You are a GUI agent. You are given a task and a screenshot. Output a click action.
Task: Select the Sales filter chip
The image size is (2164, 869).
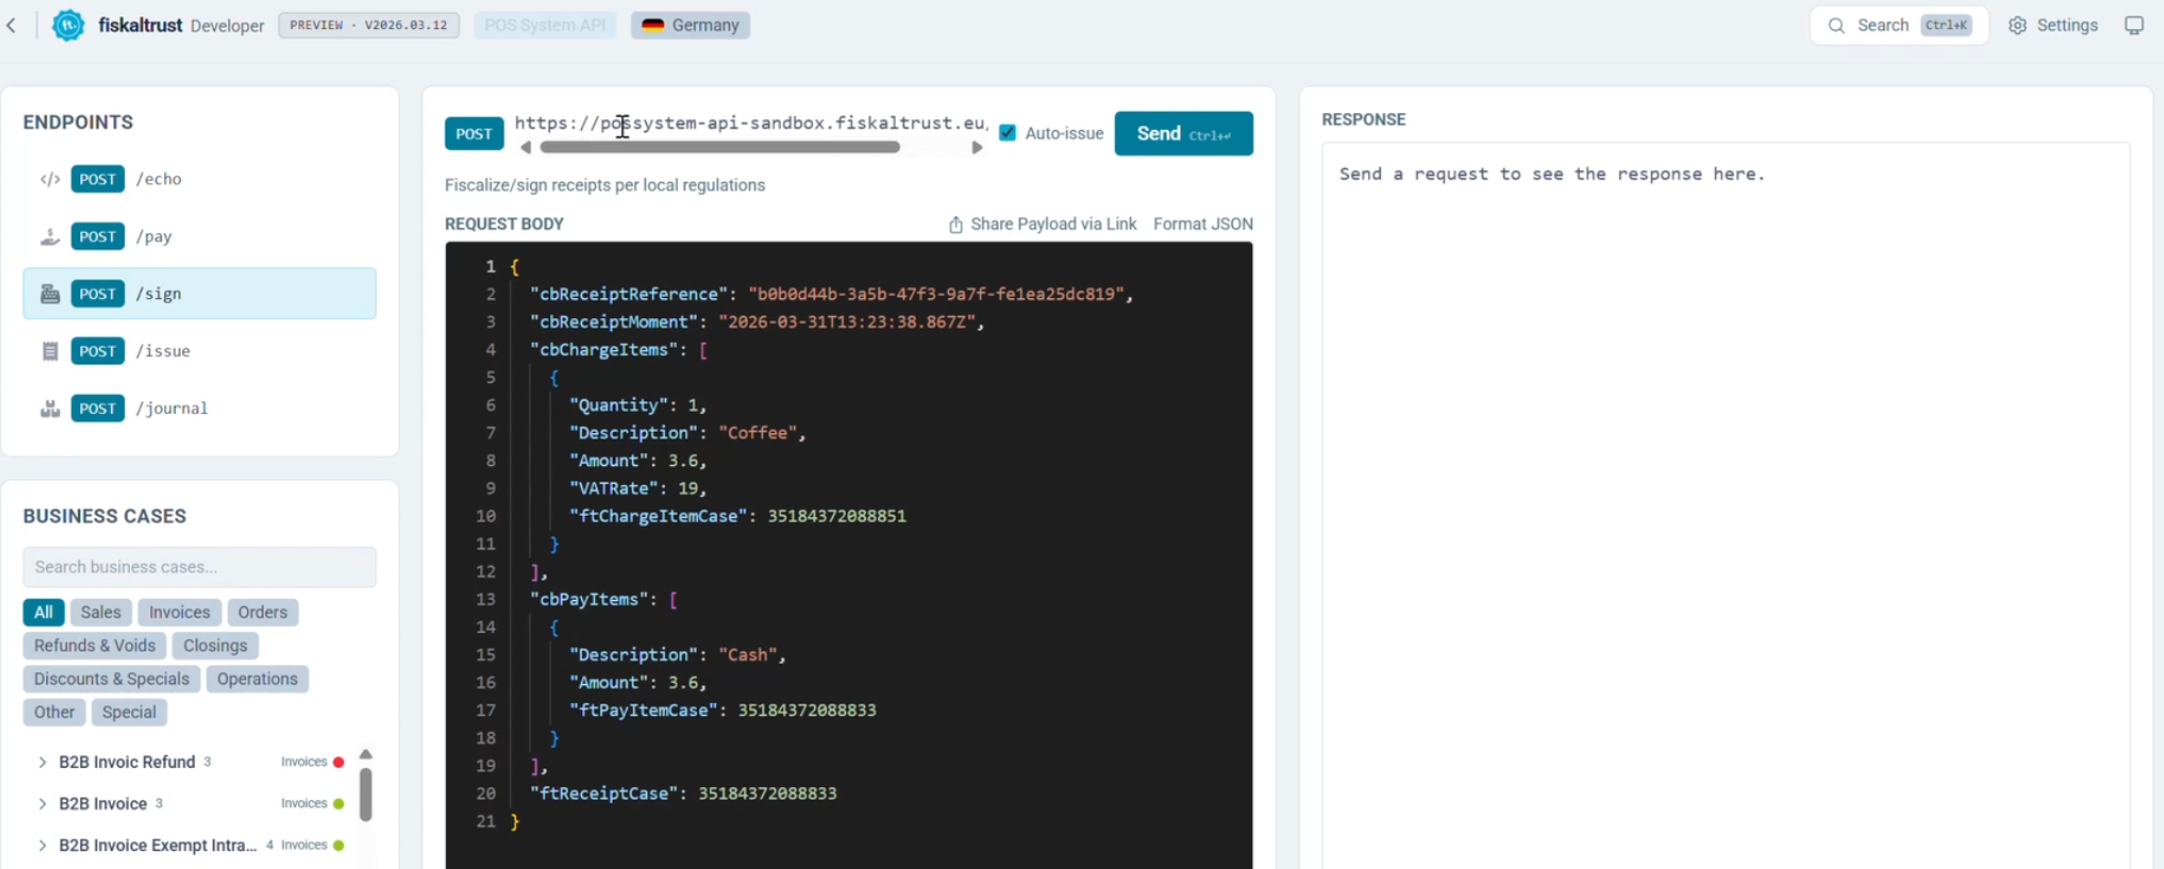tap(100, 612)
